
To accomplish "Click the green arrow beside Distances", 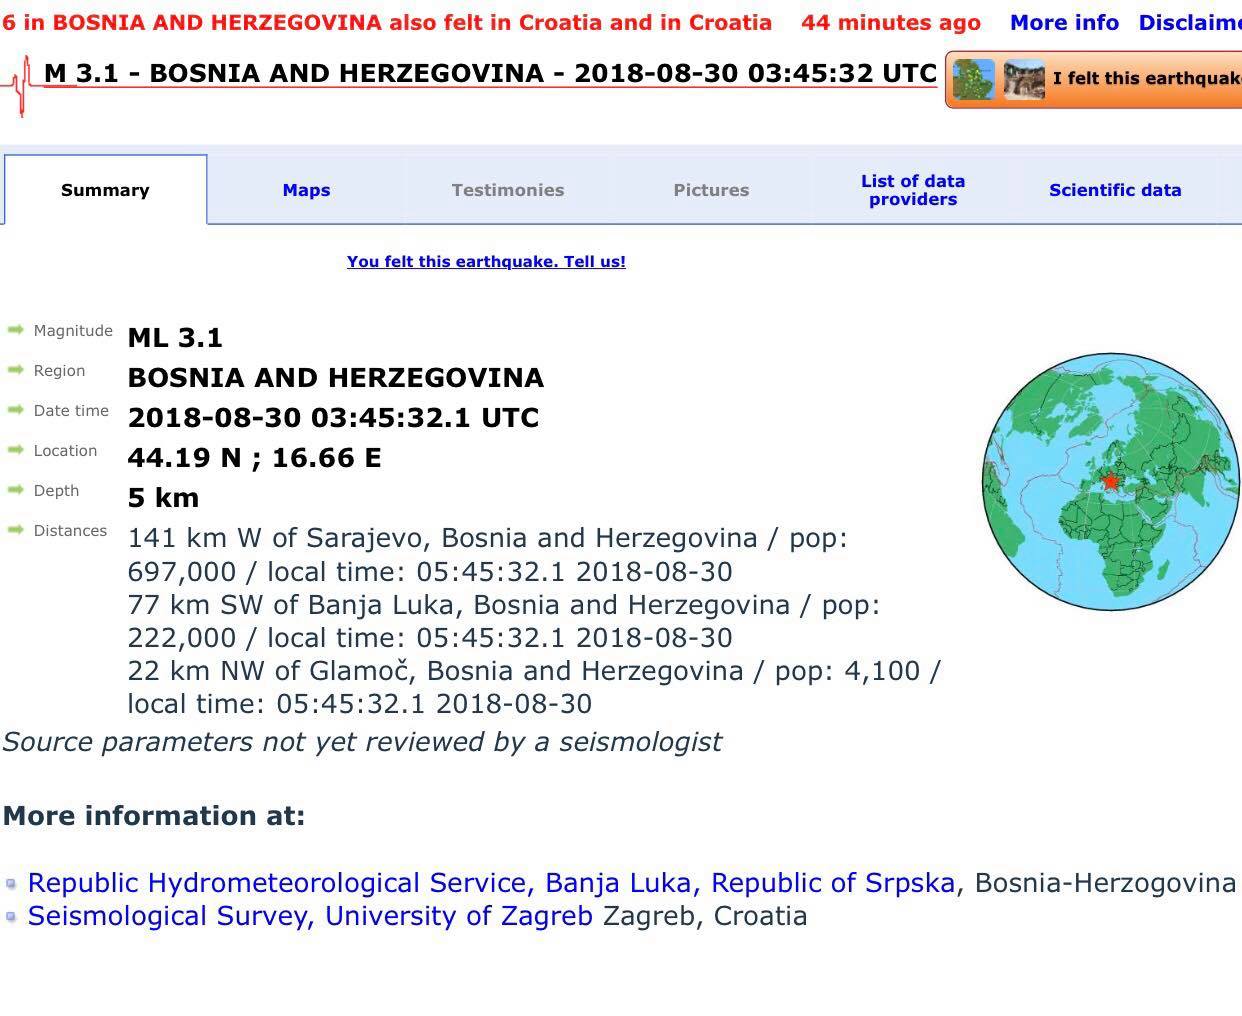I will tap(15, 530).
